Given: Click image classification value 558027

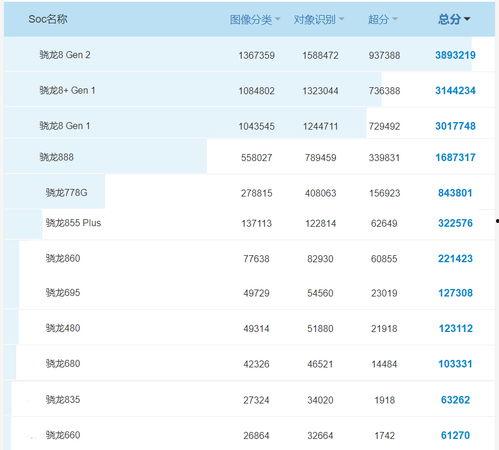Looking at the screenshot, I should [x=257, y=158].
